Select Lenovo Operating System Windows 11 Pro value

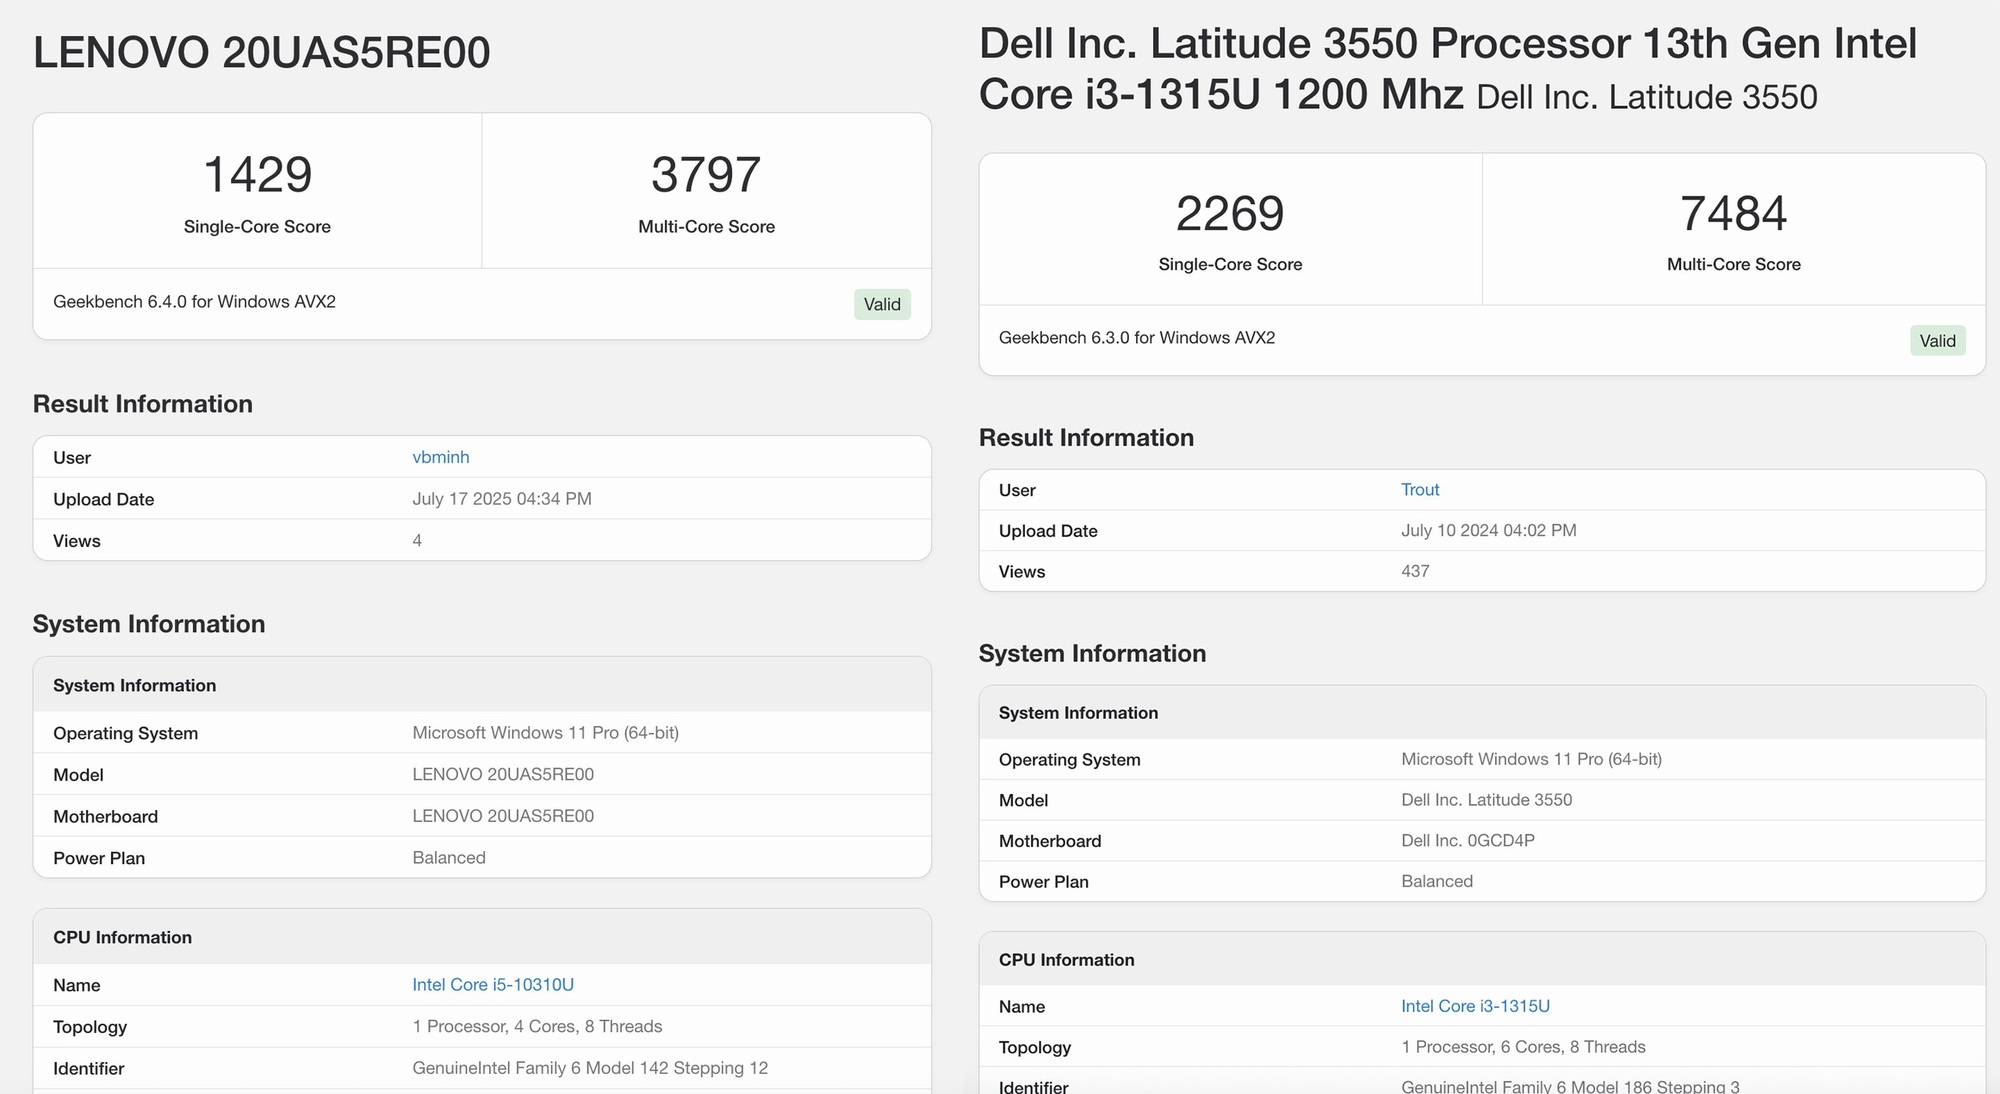tap(545, 733)
